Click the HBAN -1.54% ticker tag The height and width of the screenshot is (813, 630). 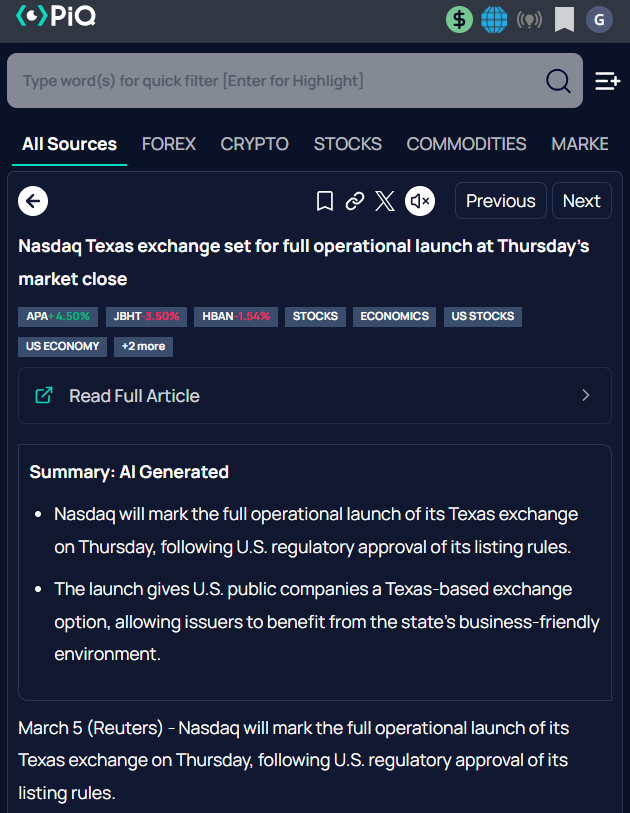pyautogui.click(x=236, y=316)
